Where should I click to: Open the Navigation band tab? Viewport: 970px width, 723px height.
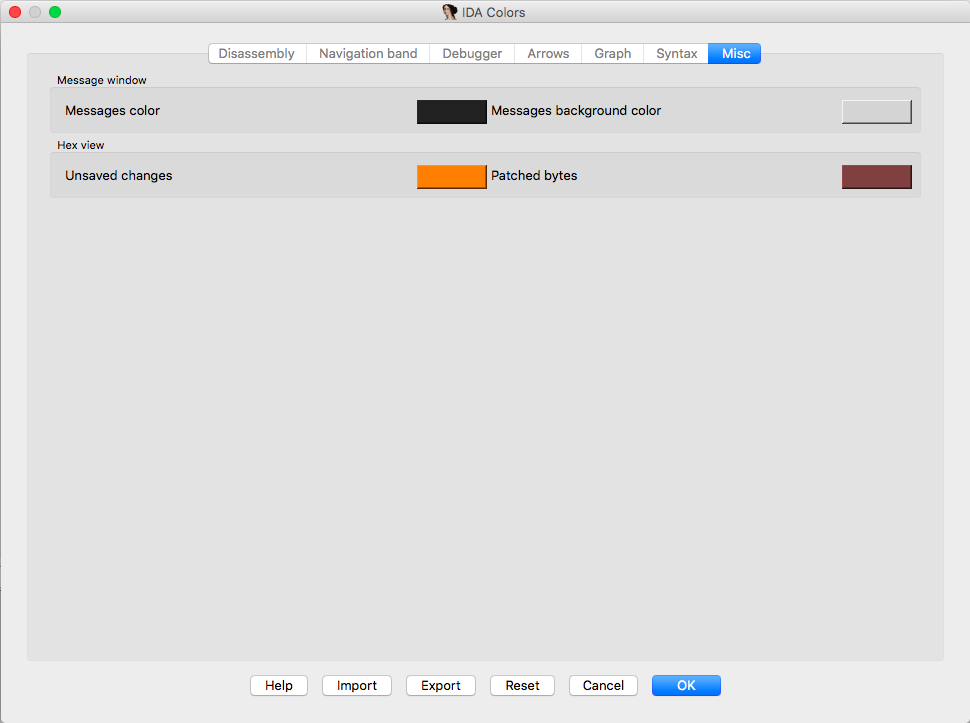[368, 54]
